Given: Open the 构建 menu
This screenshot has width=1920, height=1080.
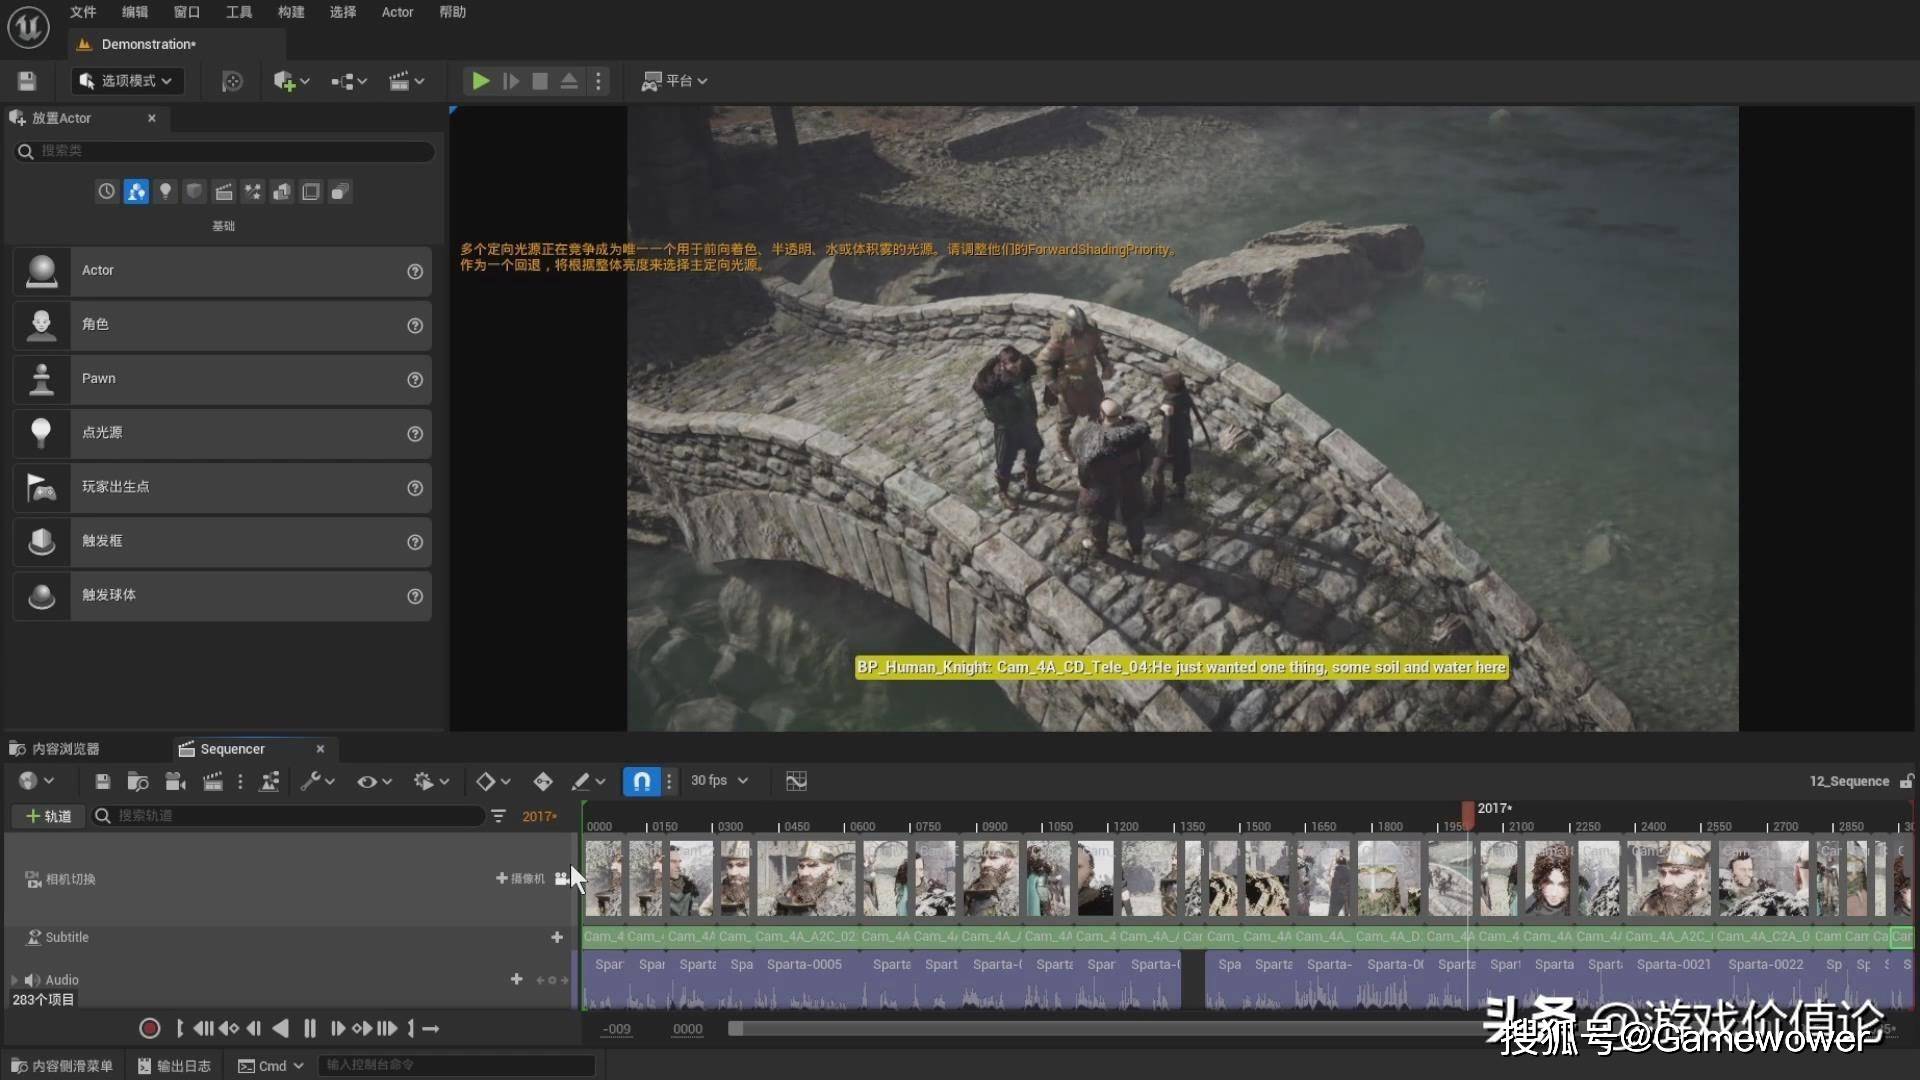Looking at the screenshot, I should (x=291, y=12).
